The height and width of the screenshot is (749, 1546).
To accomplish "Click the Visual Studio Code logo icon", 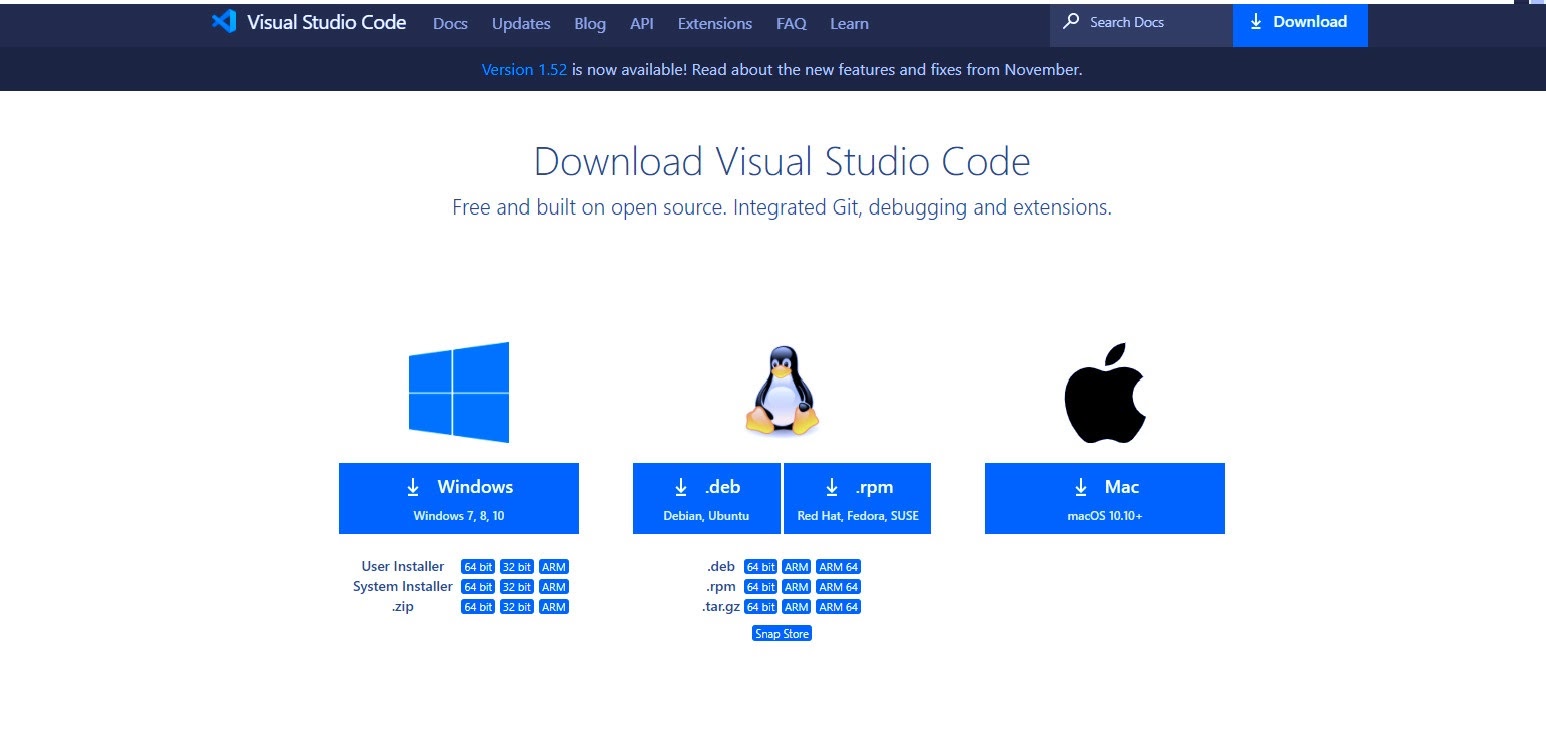I will [x=223, y=22].
